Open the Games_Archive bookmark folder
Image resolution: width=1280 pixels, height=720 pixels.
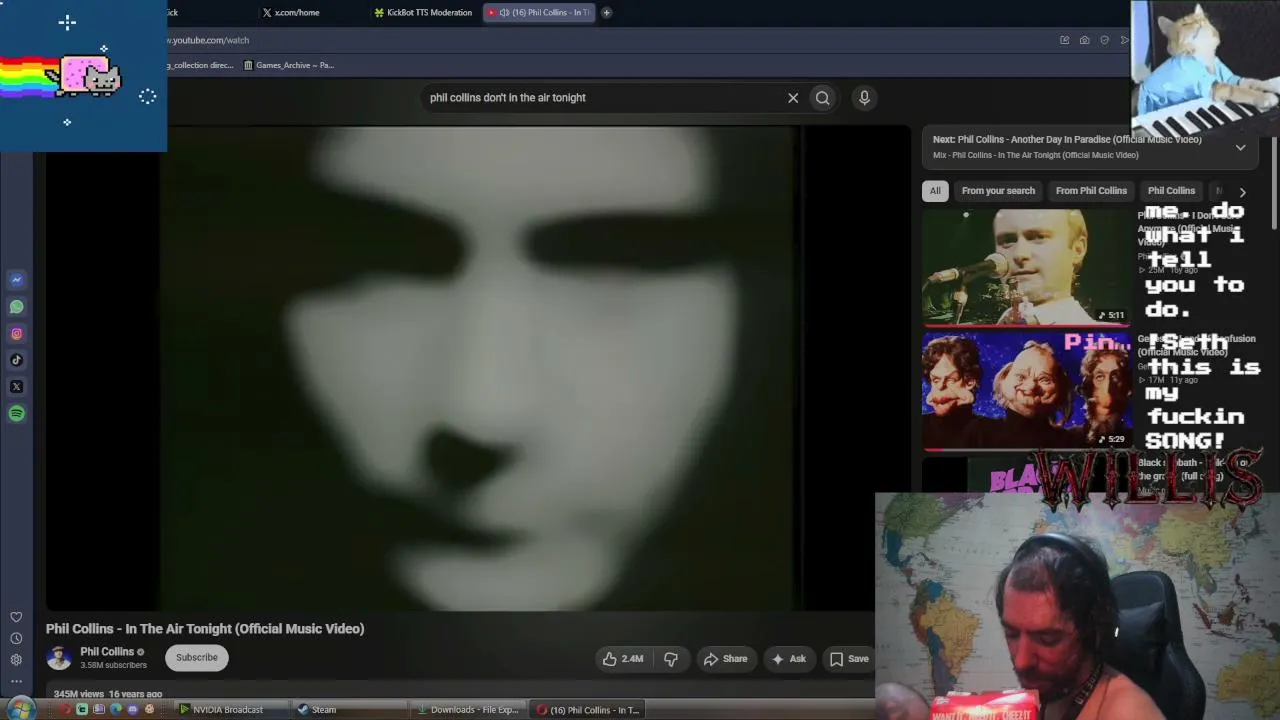pos(289,65)
